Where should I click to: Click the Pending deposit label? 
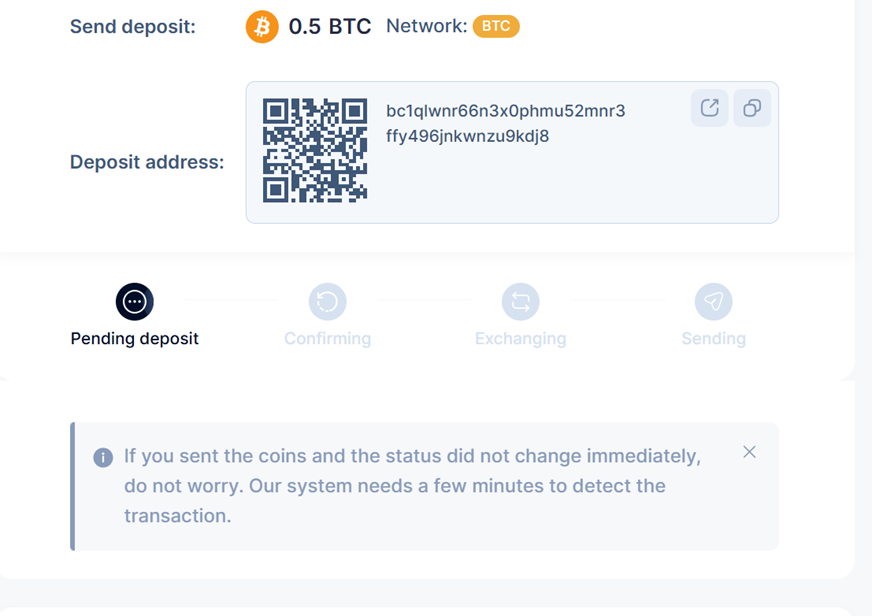(135, 339)
